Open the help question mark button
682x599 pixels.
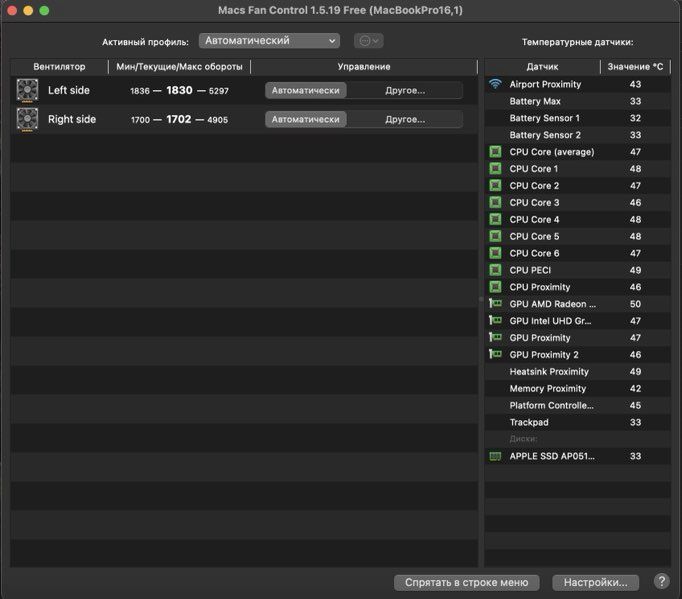click(x=662, y=581)
